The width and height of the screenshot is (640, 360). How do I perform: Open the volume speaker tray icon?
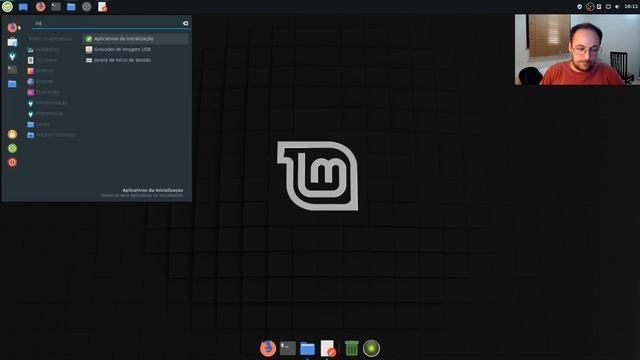617,7
